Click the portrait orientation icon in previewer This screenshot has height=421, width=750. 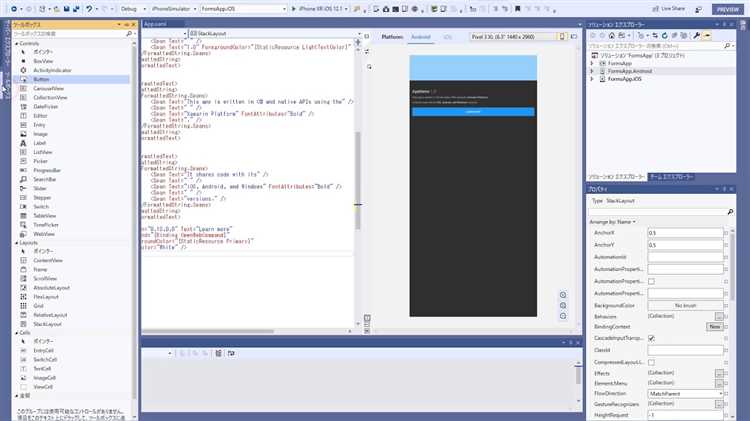[x=562, y=36]
